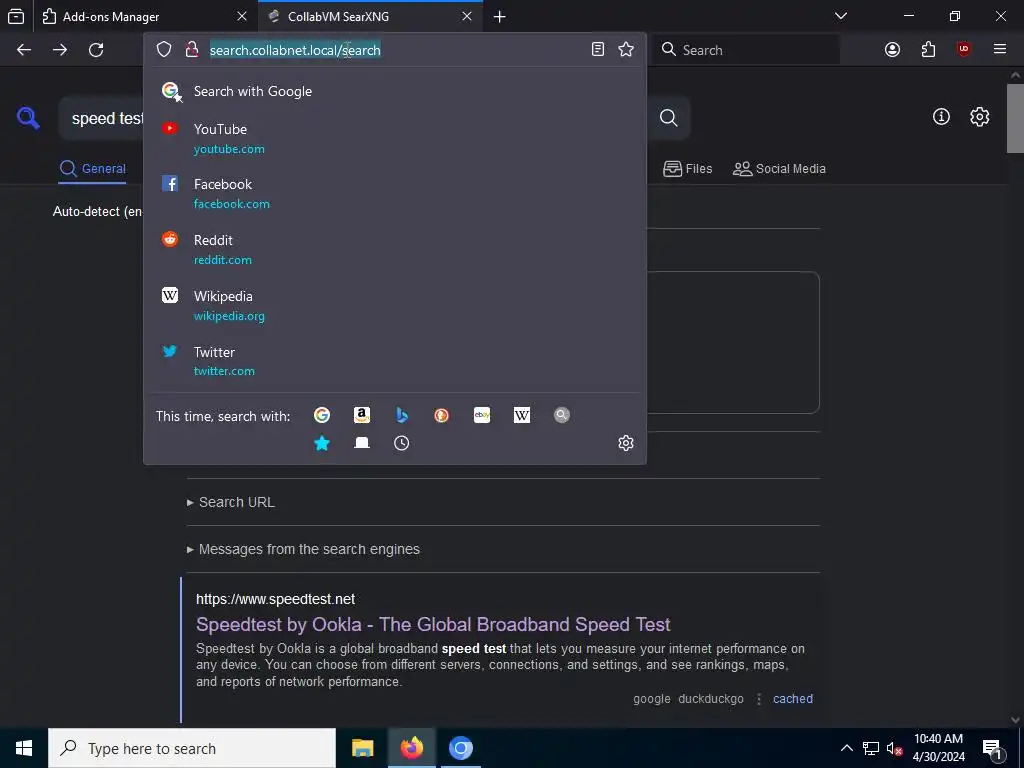Choose Reddit suggestion in dropdown

tap(395, 249)
